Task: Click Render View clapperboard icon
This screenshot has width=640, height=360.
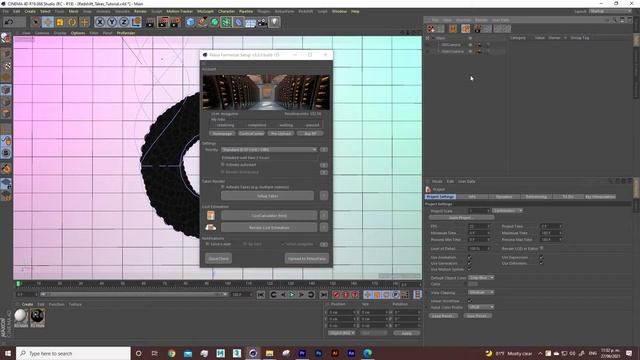Action: click(x=150, y=22)
